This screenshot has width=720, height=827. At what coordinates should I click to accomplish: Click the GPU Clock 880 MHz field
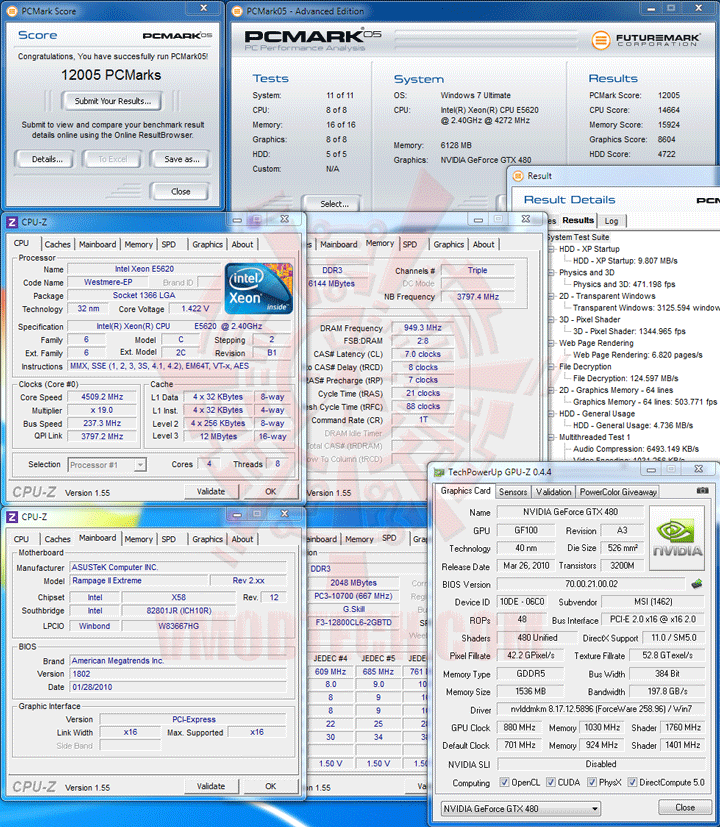(x=519, y=727)
